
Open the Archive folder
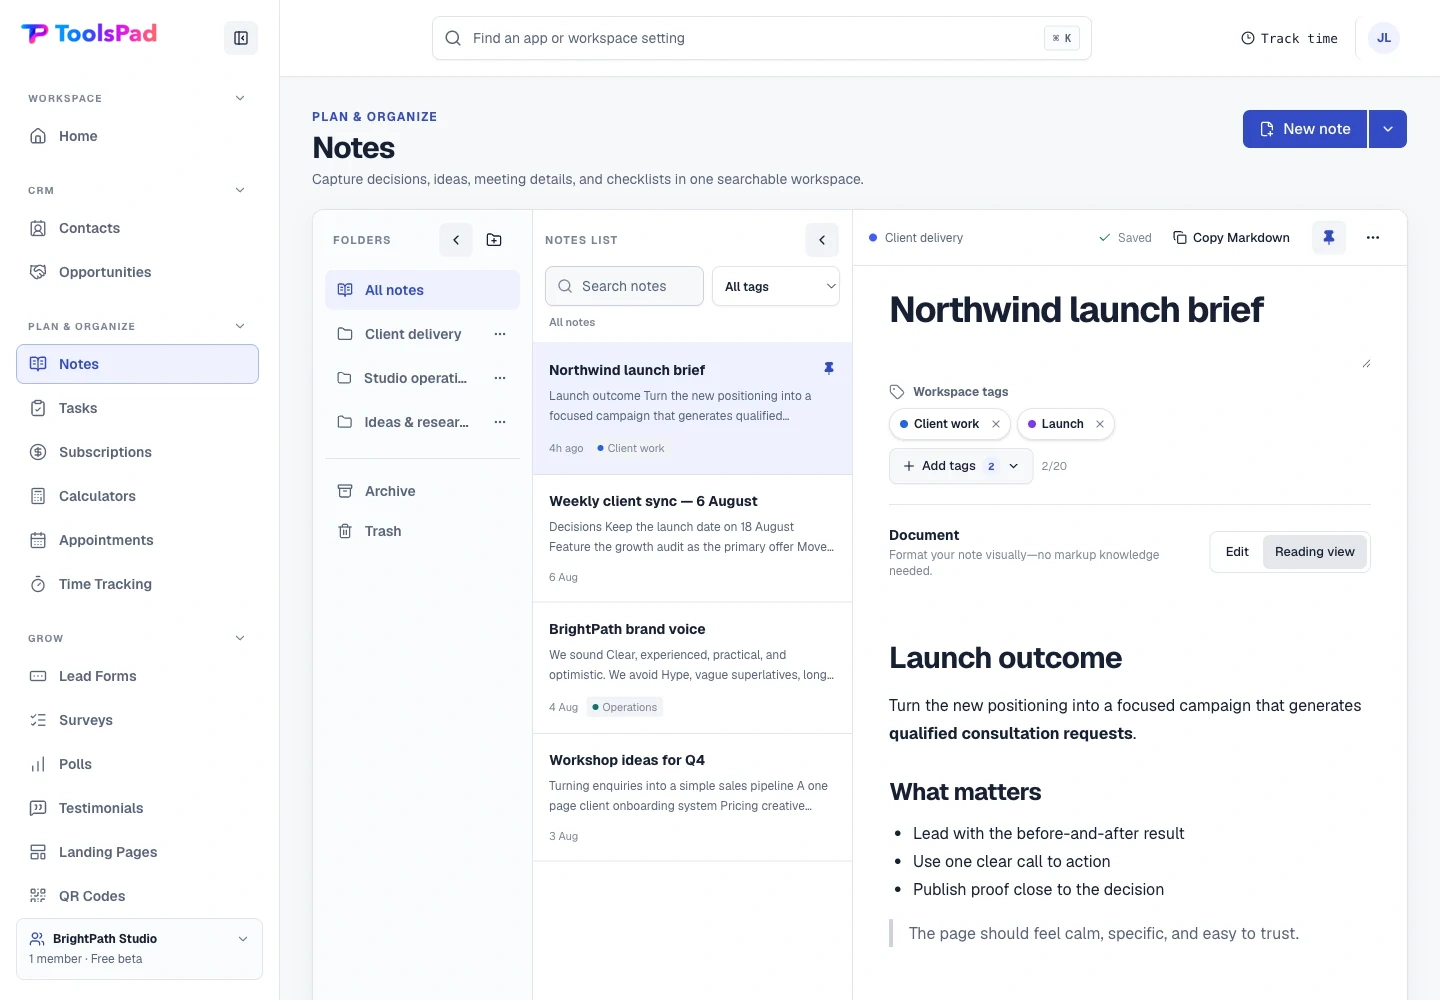tap(422, 491)
